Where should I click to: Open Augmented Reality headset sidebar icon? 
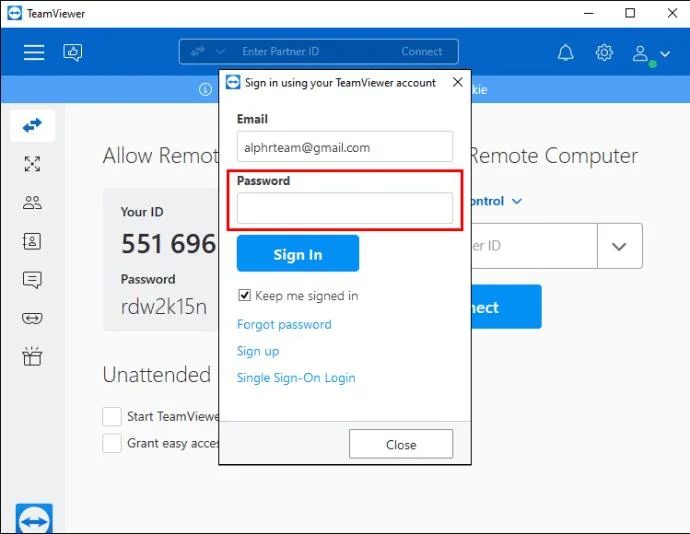(x=32, y=318)
